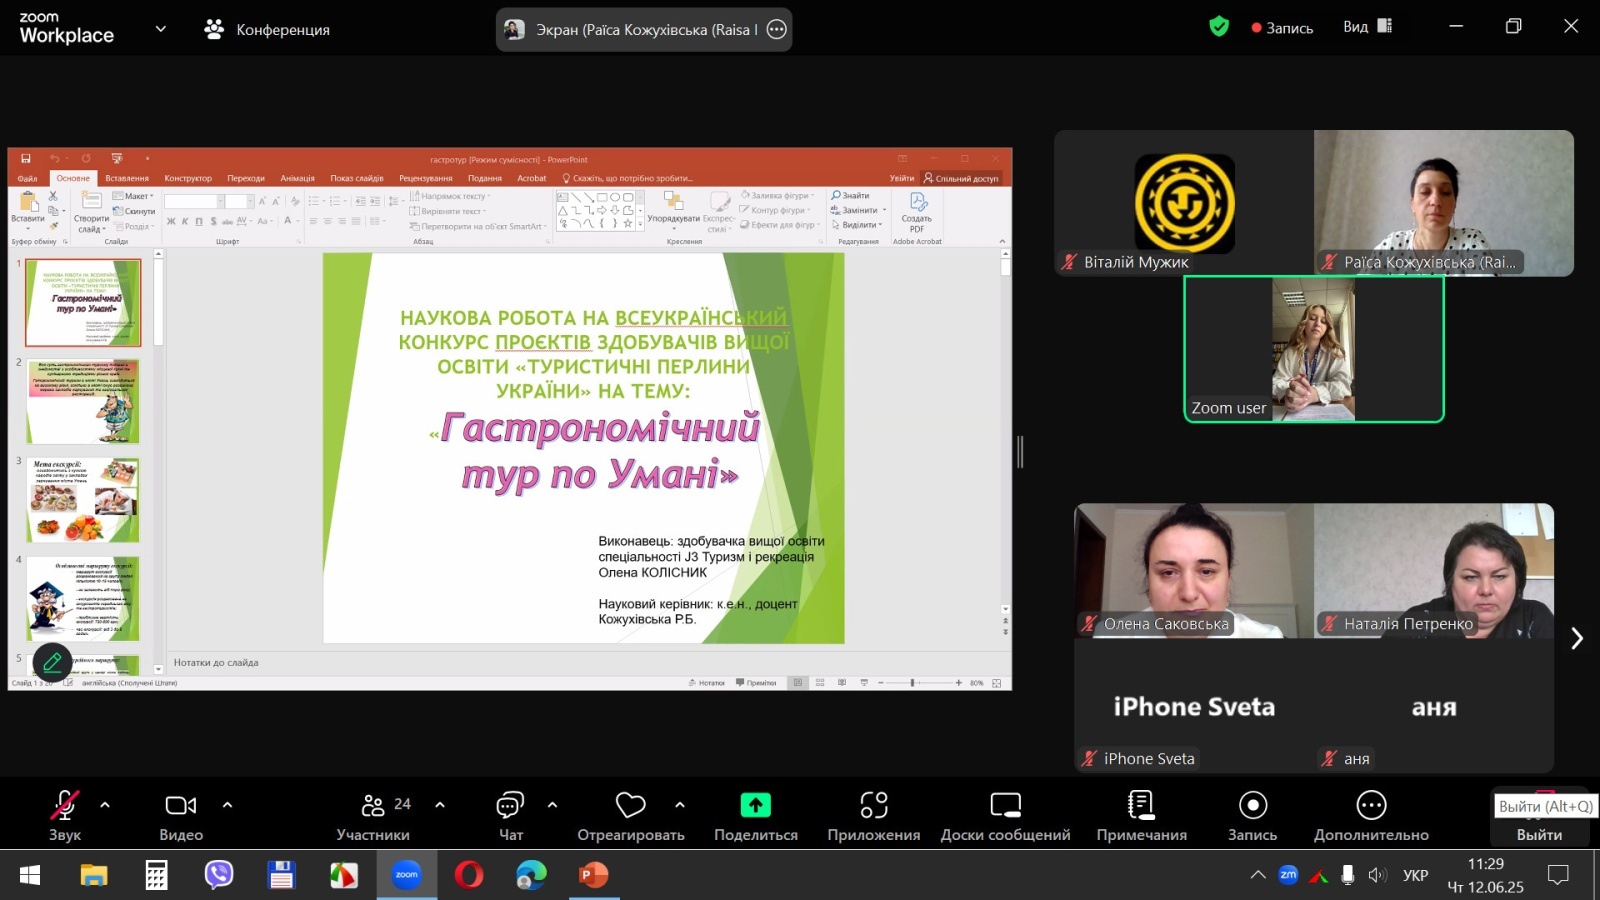Change layout with the Вид button
Screen dimensions: 1600x900
pyautogui.click(x=1367, y=27)
